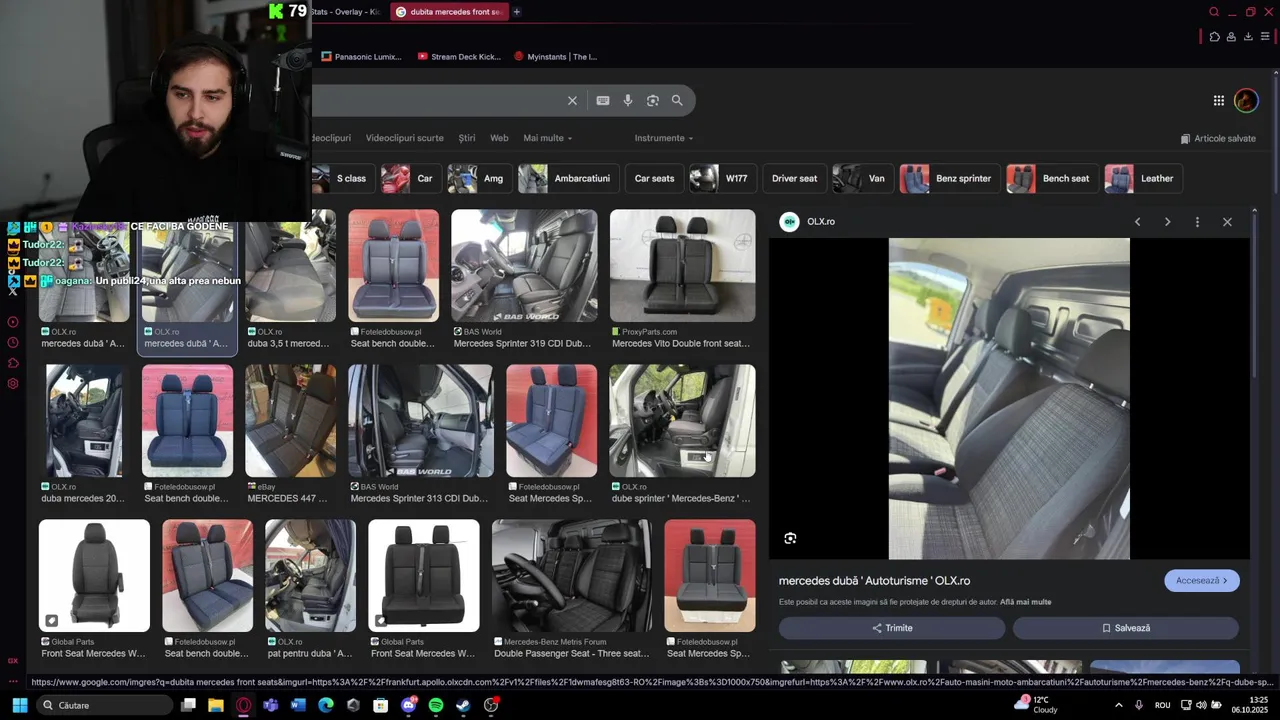Image resolution: width=1280 pixels, height=720 pixels.
Task: Search inside the preview image with Lens
Action: coord(790,538)
